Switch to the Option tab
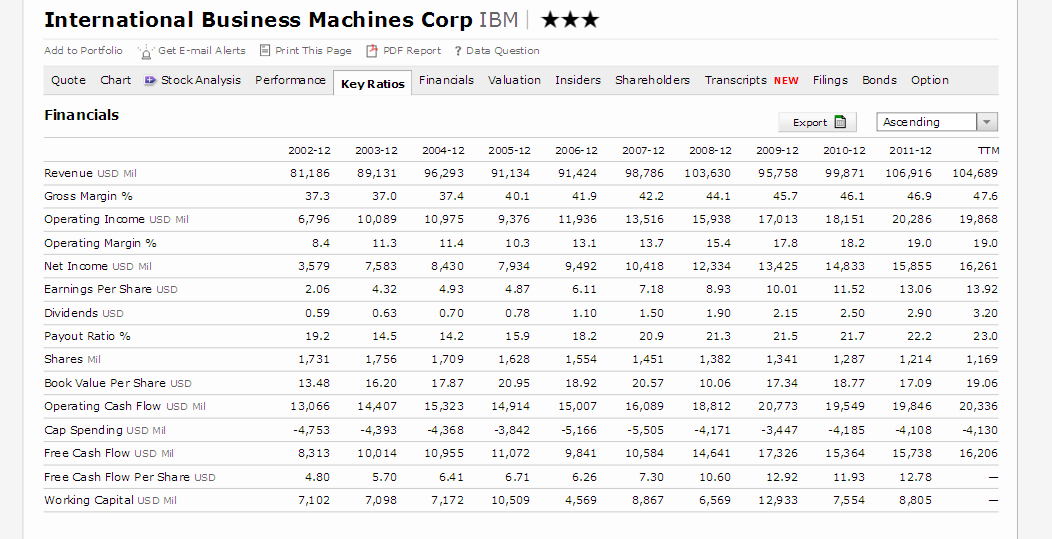This screenshot has width=1052, height=539. (929, 80)
